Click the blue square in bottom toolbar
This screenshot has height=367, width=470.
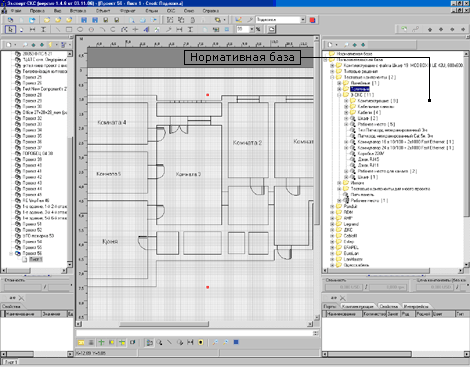pyautogui.click(x=236, y=342)
